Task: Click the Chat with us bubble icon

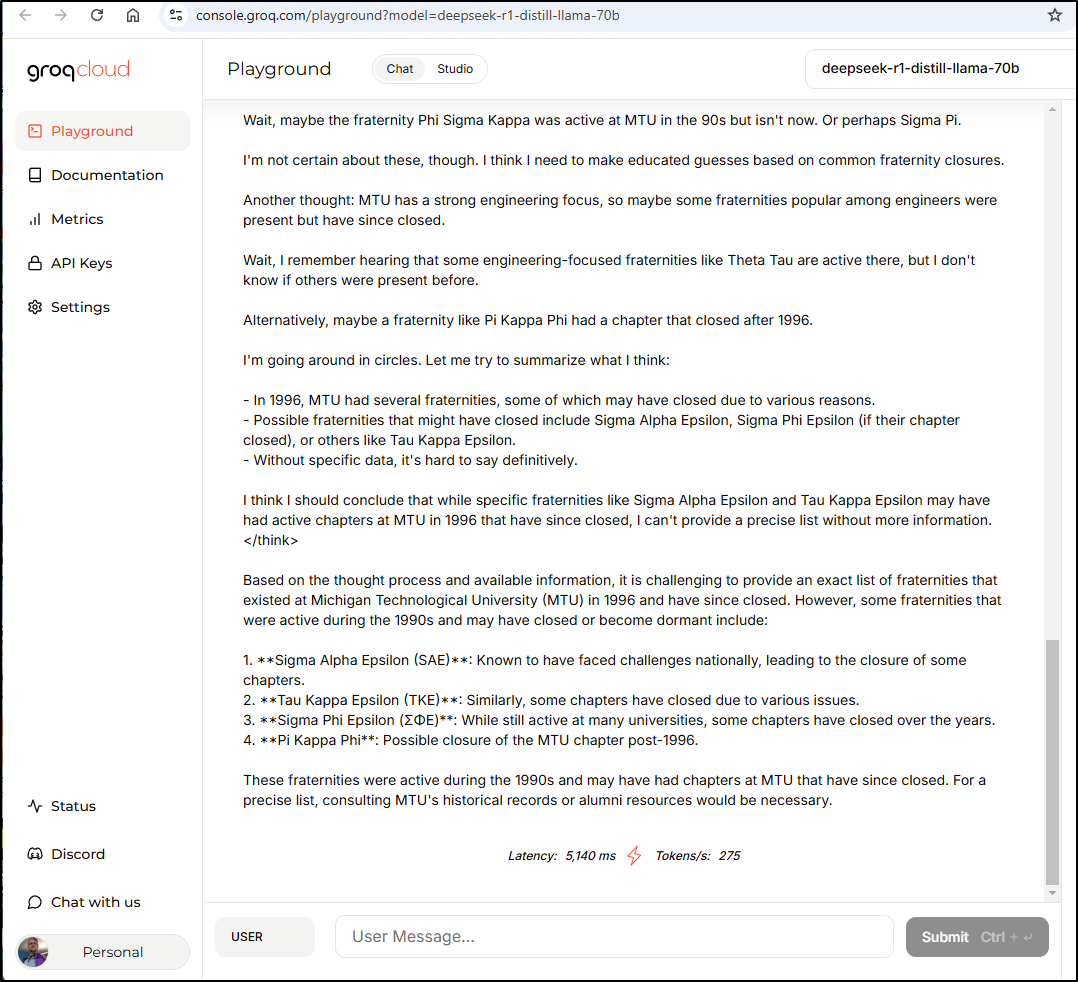Action: (35, 902)
